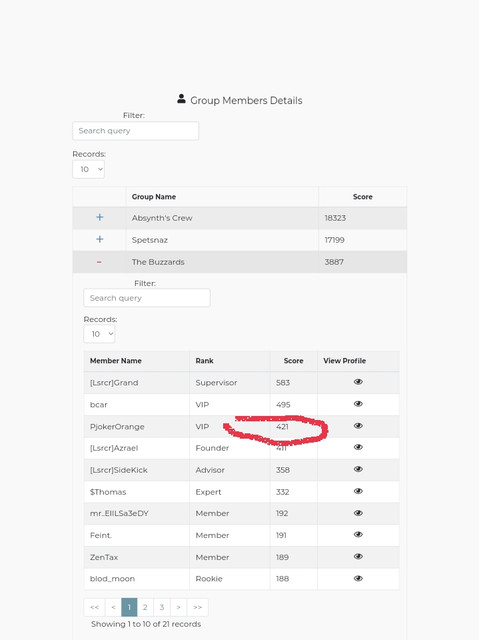Go to page 2 of members
Viewport: 479px width, 640px height.
pos(145,607)
